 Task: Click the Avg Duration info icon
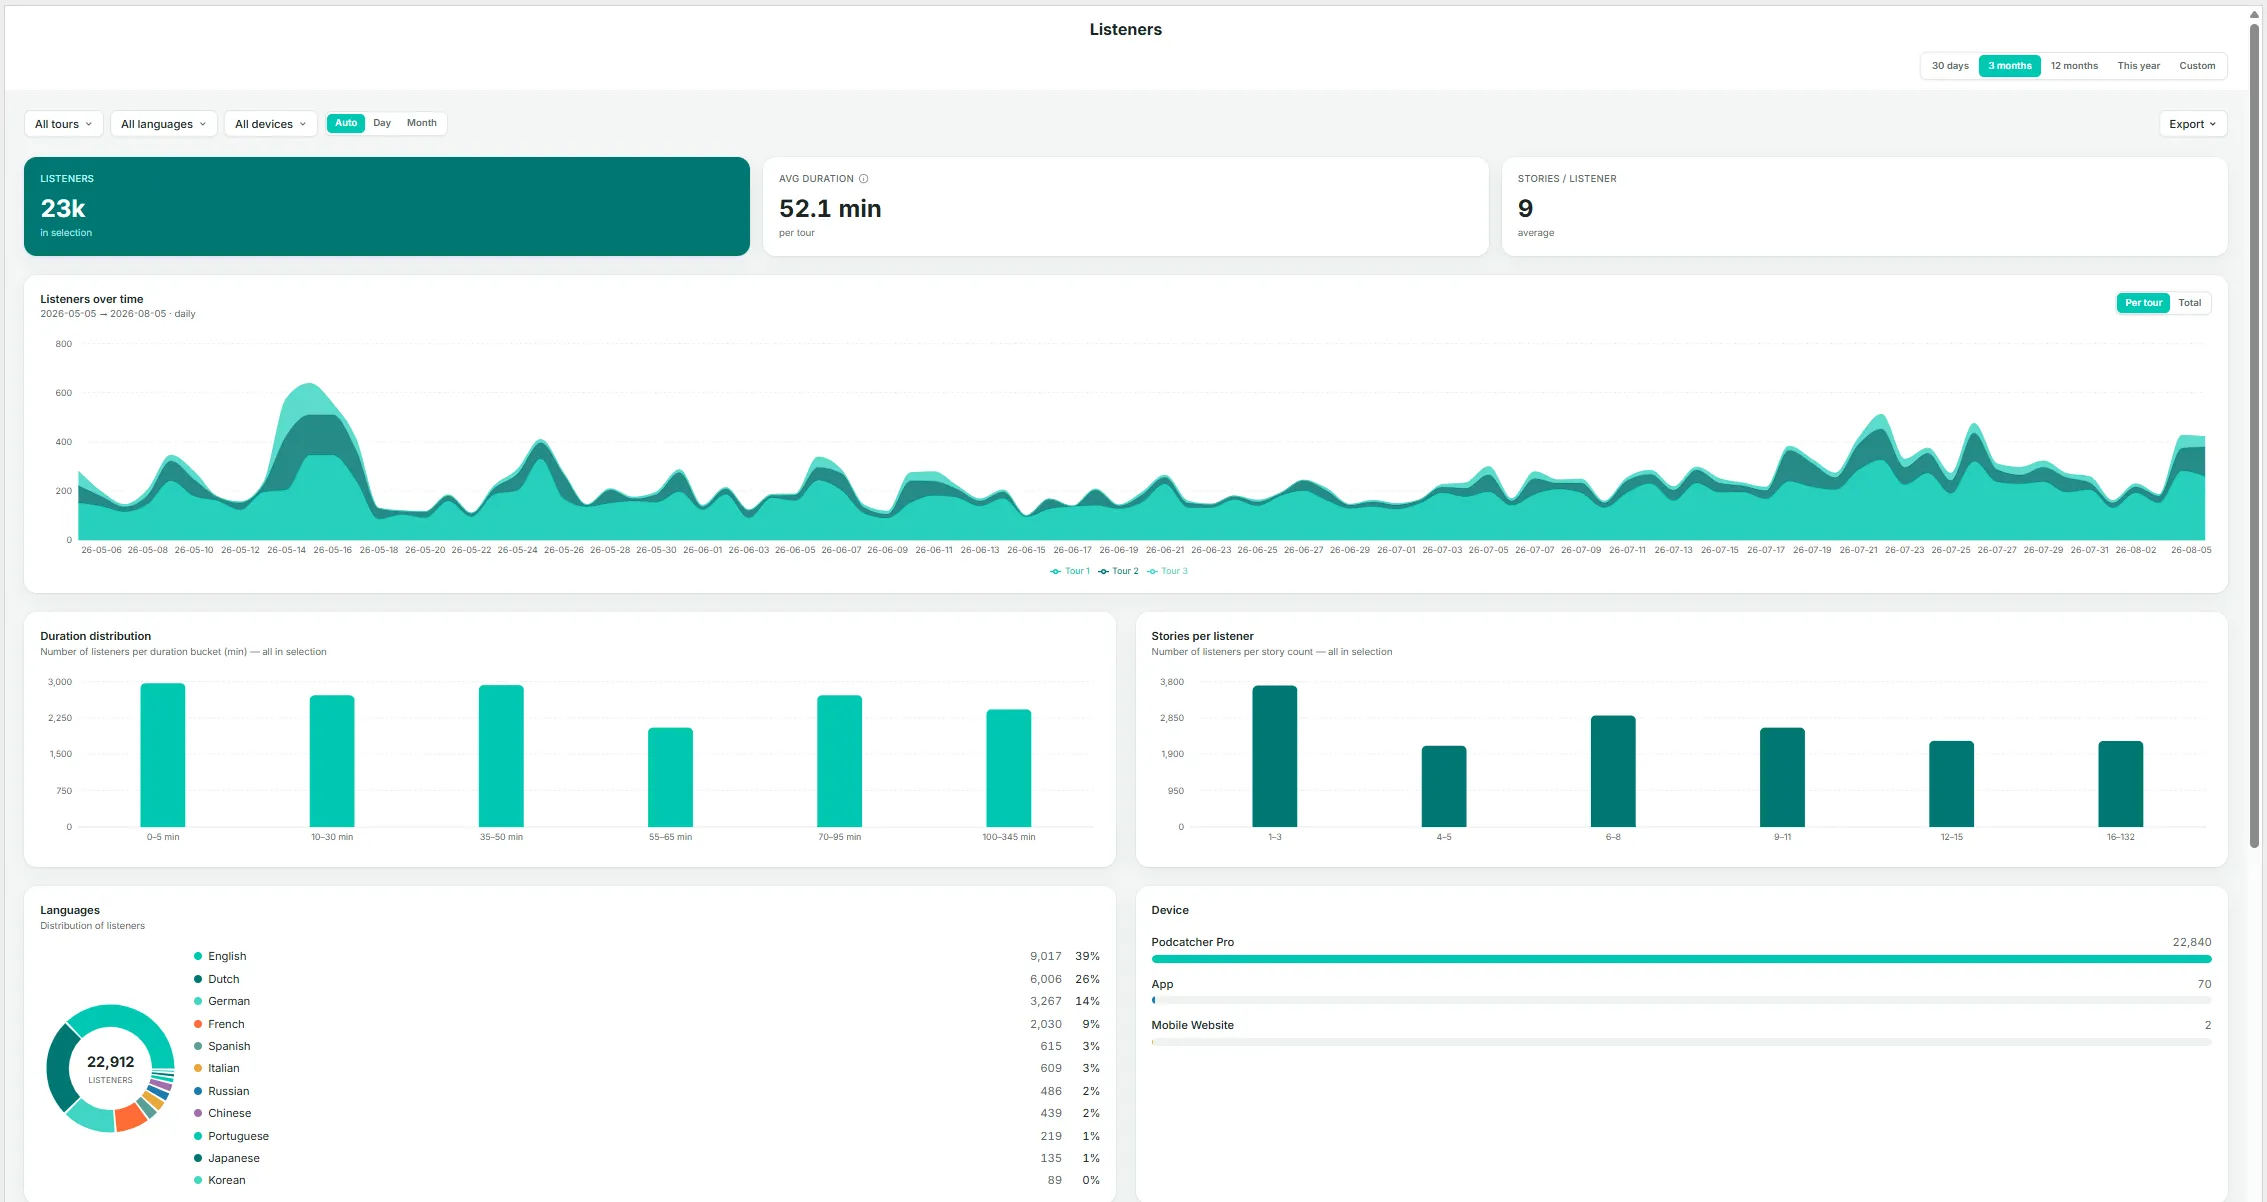863,179
